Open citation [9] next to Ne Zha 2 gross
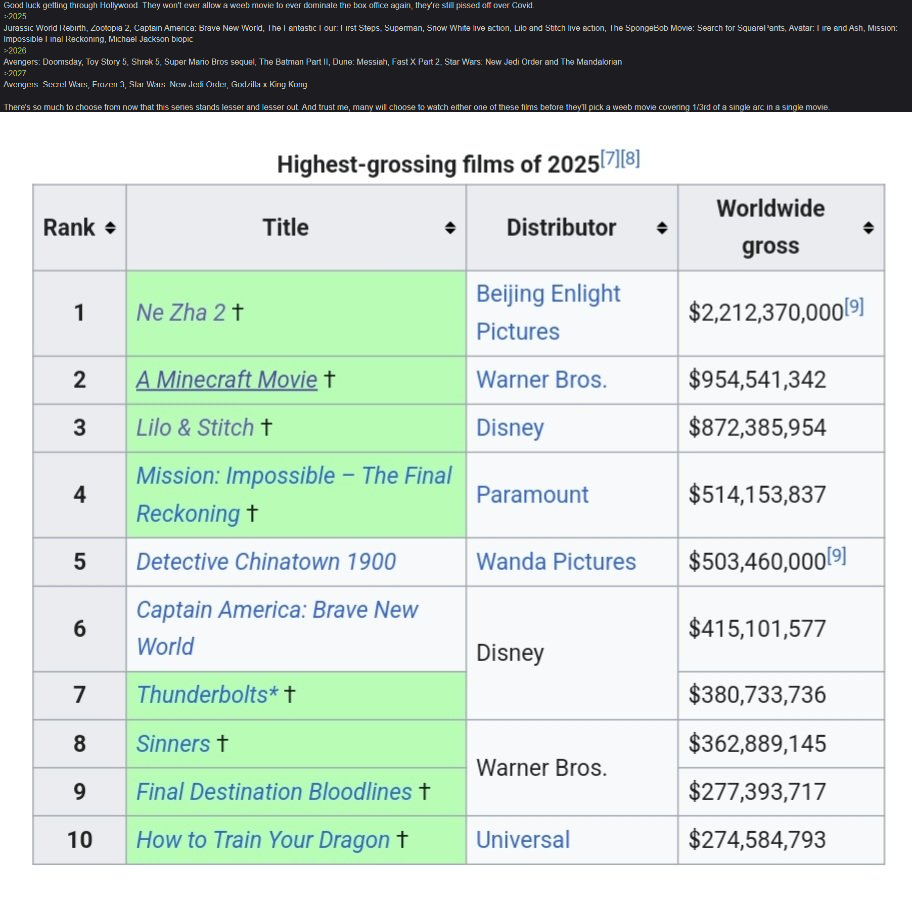This screenshot has width=912, height=901. point(854,306)
